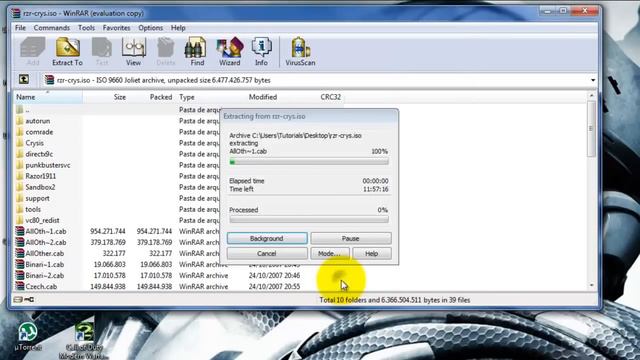Click size value 954.271.744 of AllOth~1.cab
Screen dimensions: 640x360
[108, 231]
